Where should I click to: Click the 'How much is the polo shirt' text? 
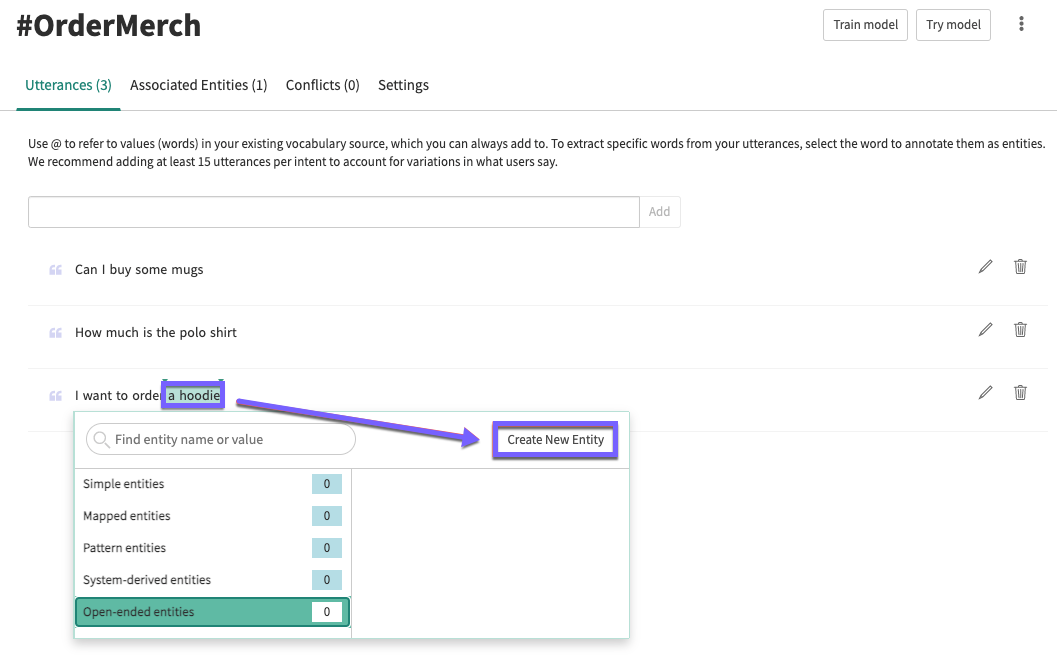(156, 332)
